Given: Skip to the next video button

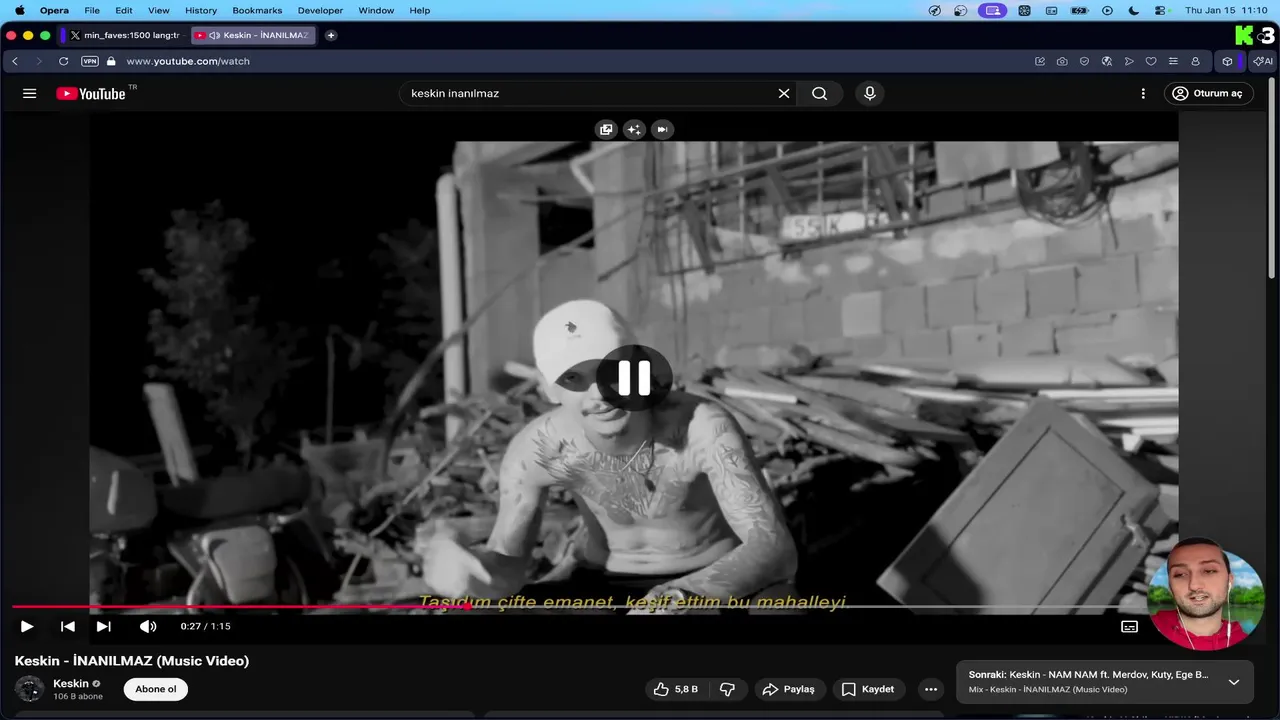Looking at the screenshot, I should coord(104,626).
